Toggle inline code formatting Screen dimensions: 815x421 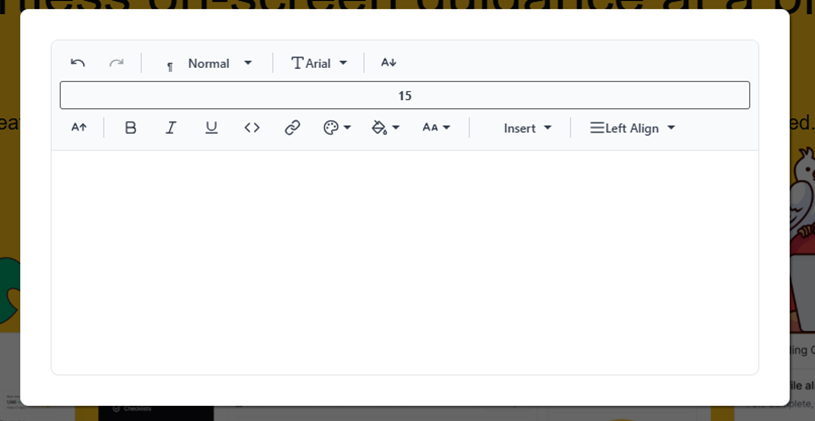pos(252,128)
